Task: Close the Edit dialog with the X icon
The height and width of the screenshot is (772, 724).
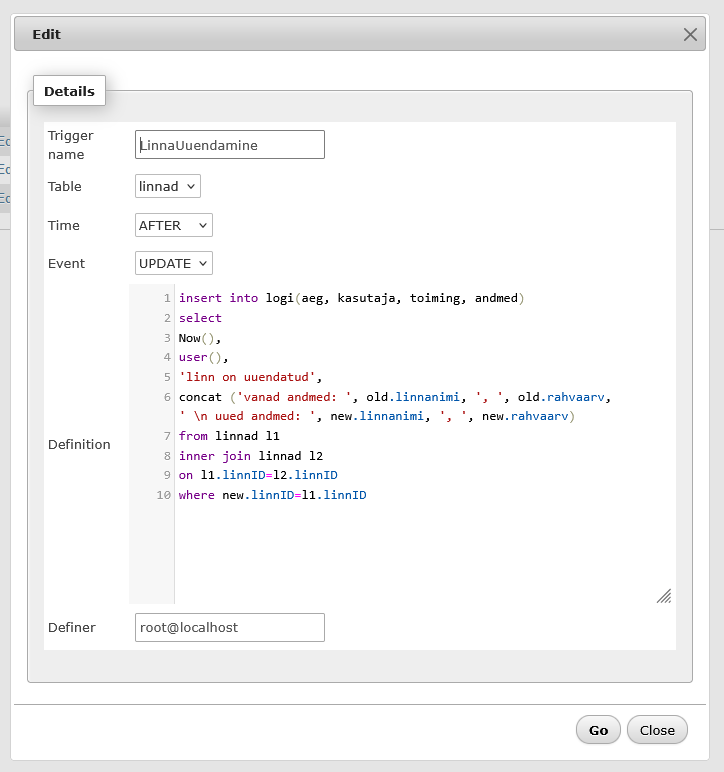Action: click(x=690, y=34)
